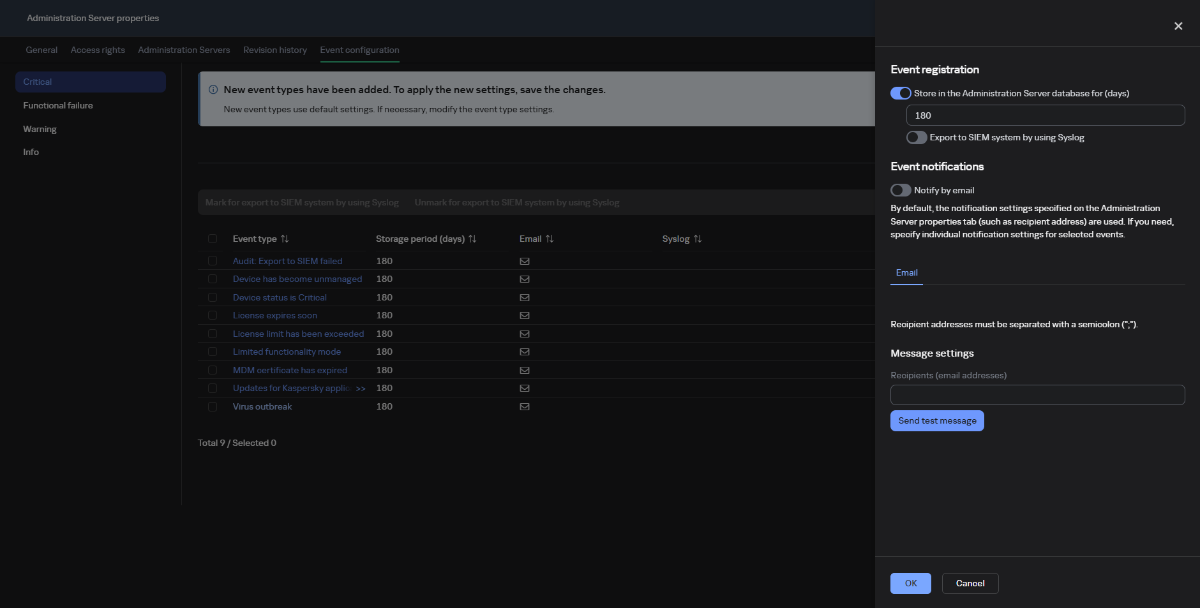Screen dimensions: 1200x608
Task: Click email icon for Virus outbreak row
Action: (x=524, y=407)
